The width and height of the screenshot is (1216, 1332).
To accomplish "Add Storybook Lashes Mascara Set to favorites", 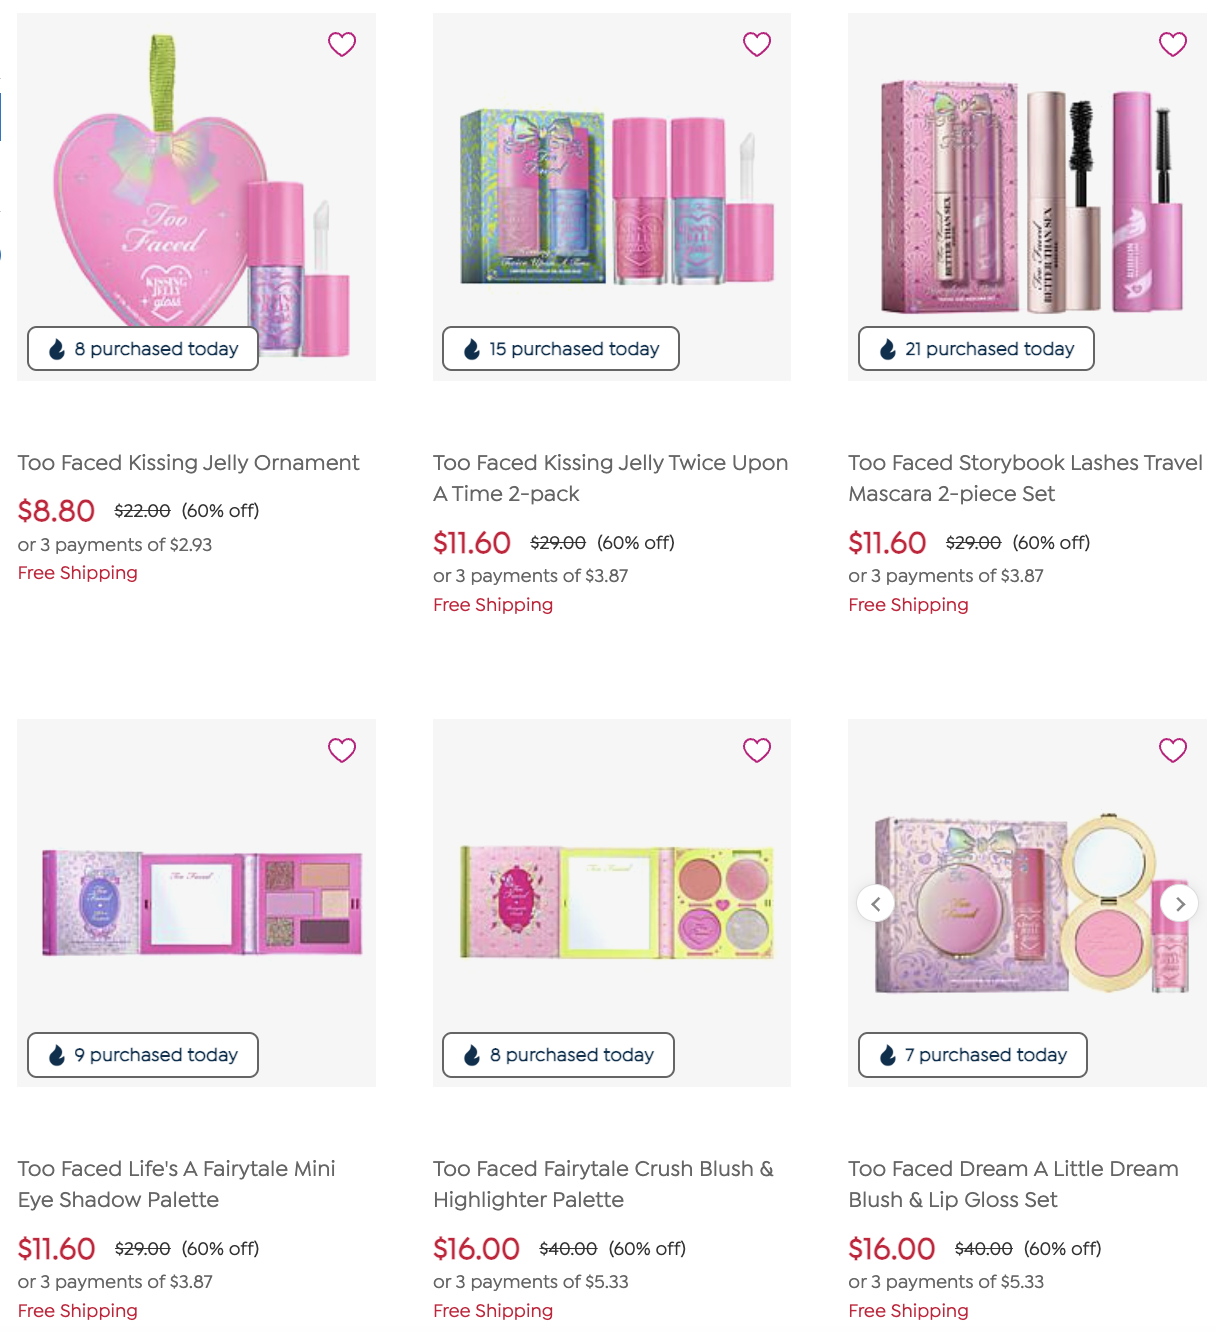I will [1173, 44].
